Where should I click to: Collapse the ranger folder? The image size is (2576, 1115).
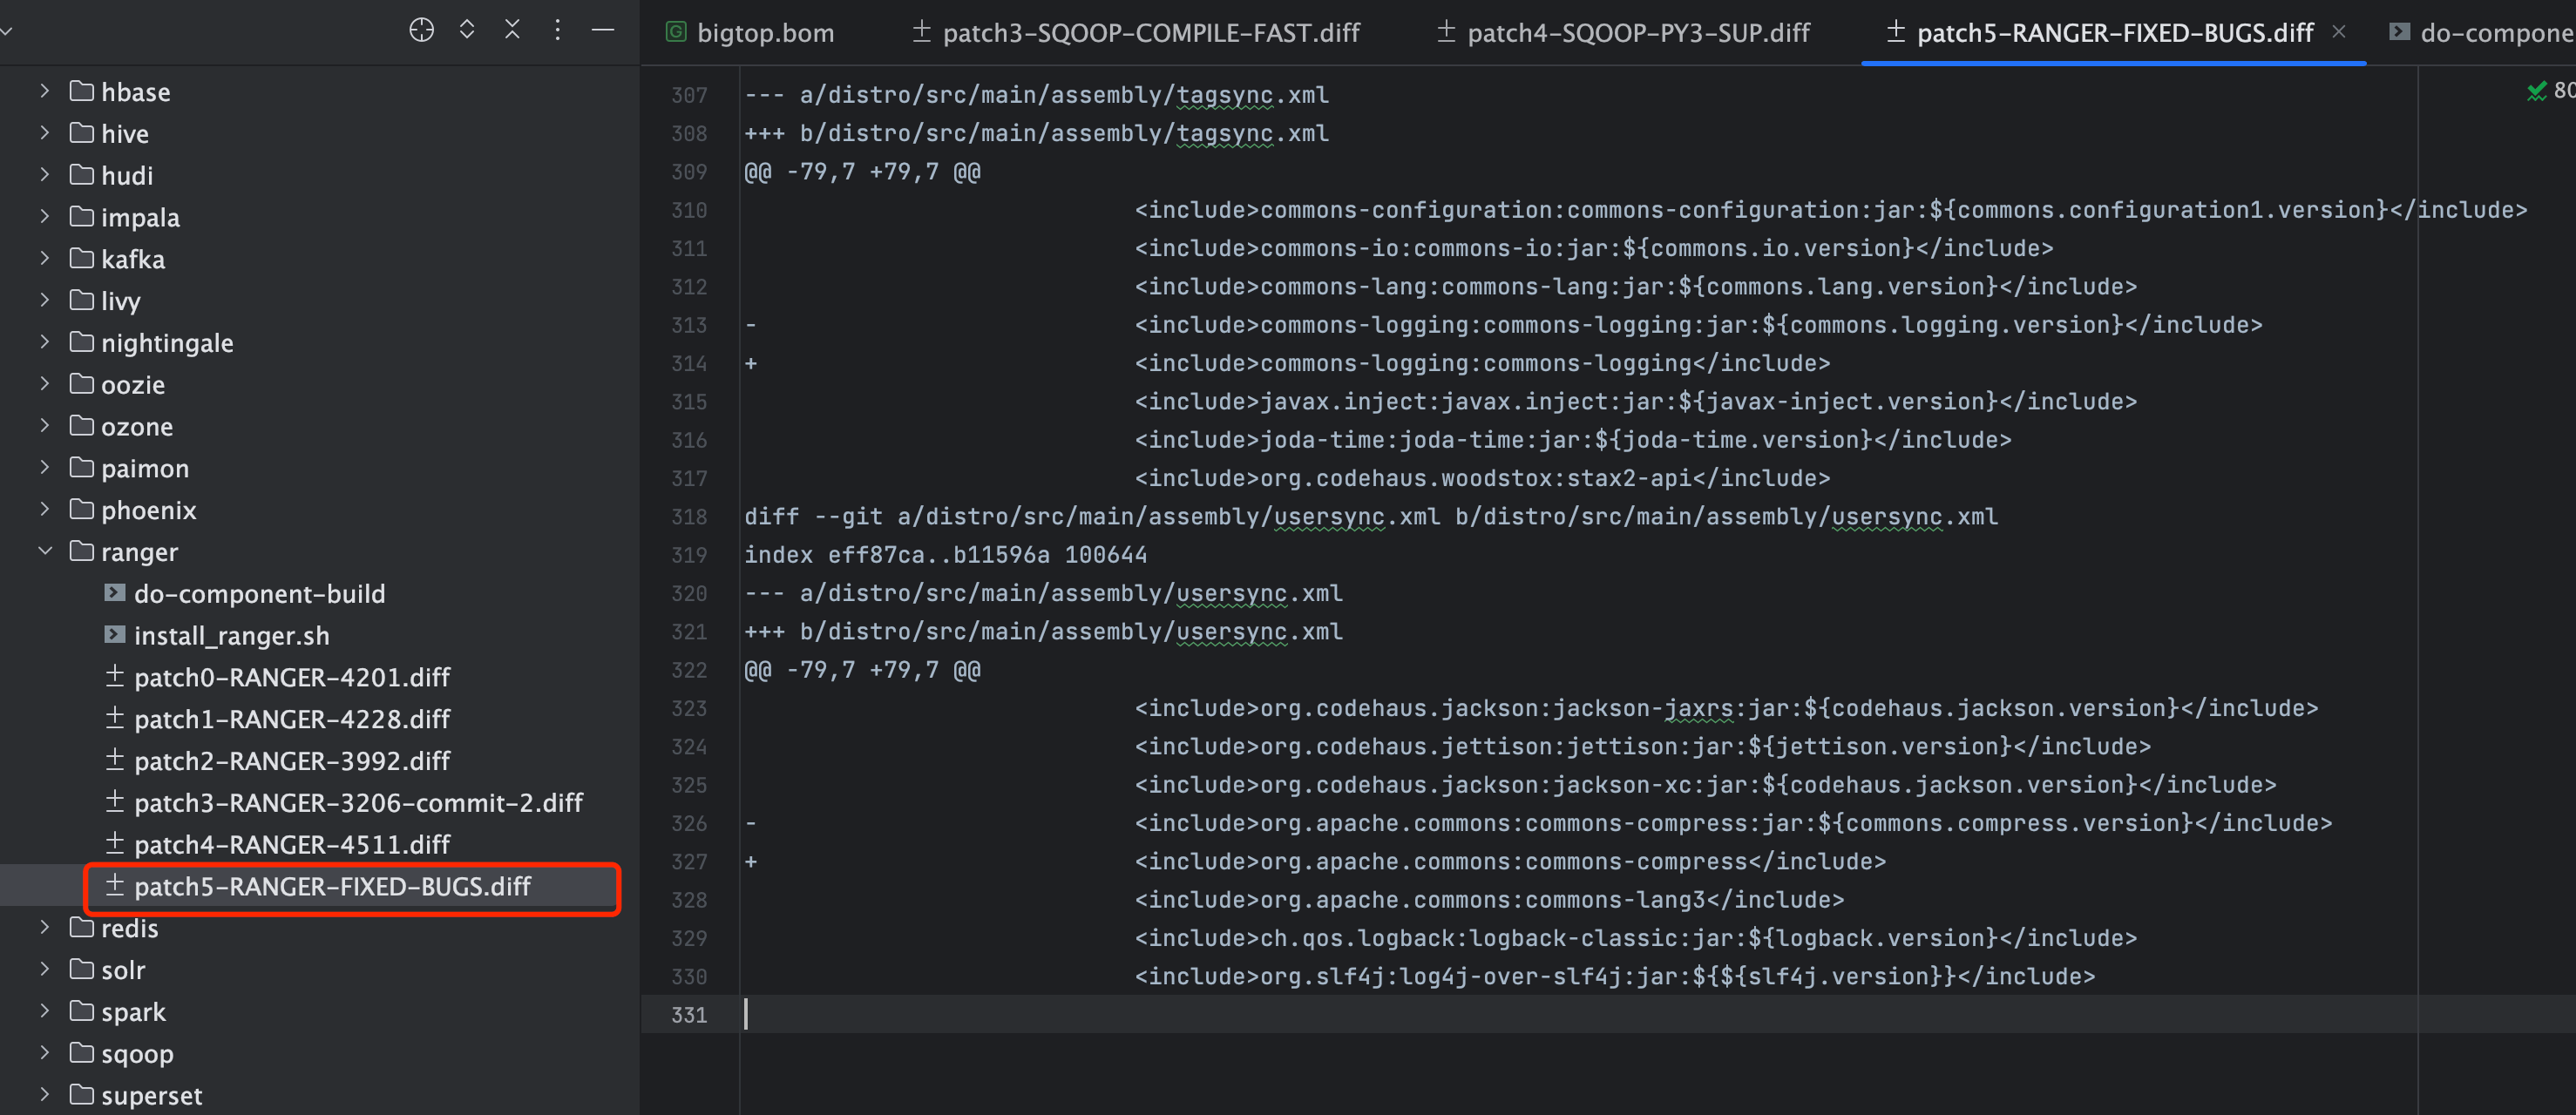45,552
